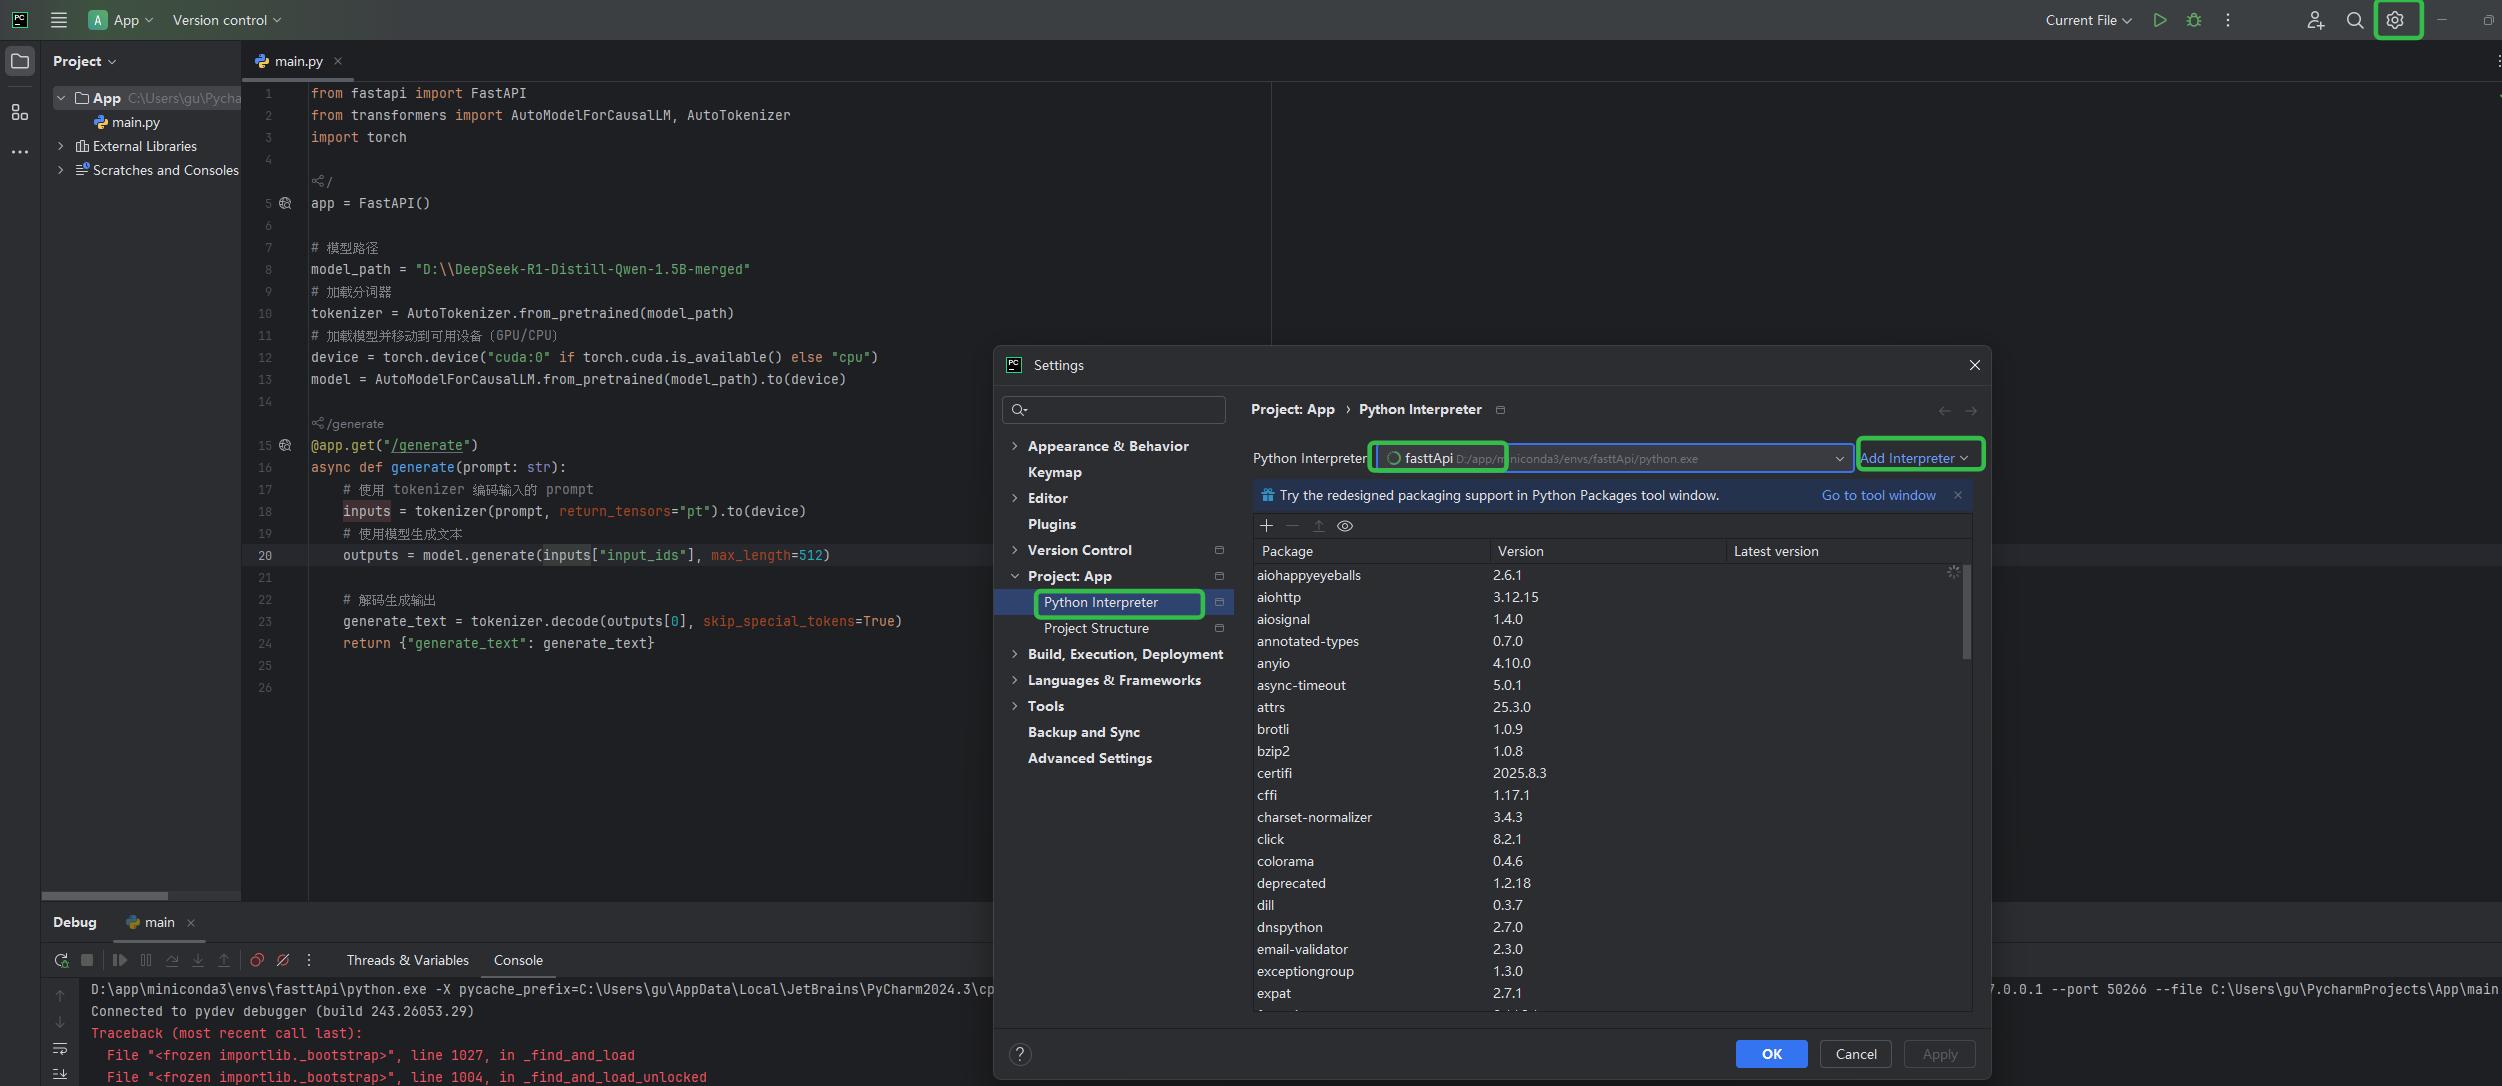Expand the Tools section in Settings

(x=1015, y=706)
